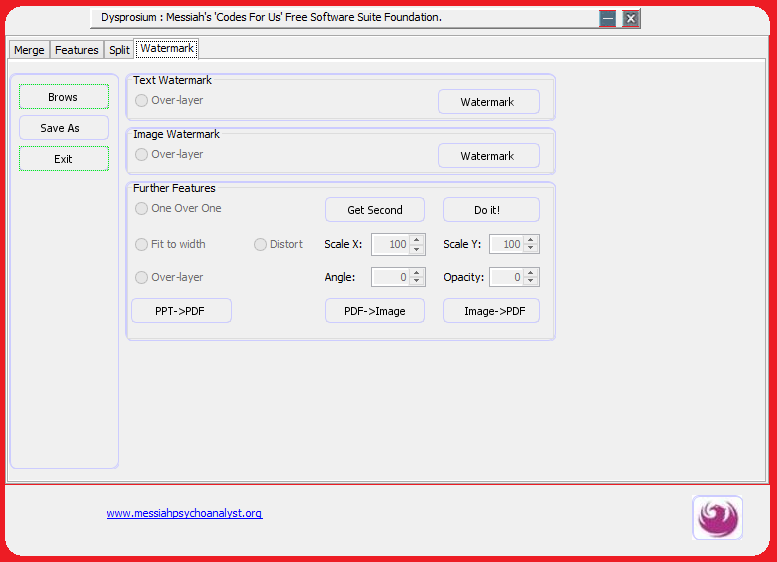Click the Save As button
The width and height of the screenshot is (777, 562).
(64, 128)
